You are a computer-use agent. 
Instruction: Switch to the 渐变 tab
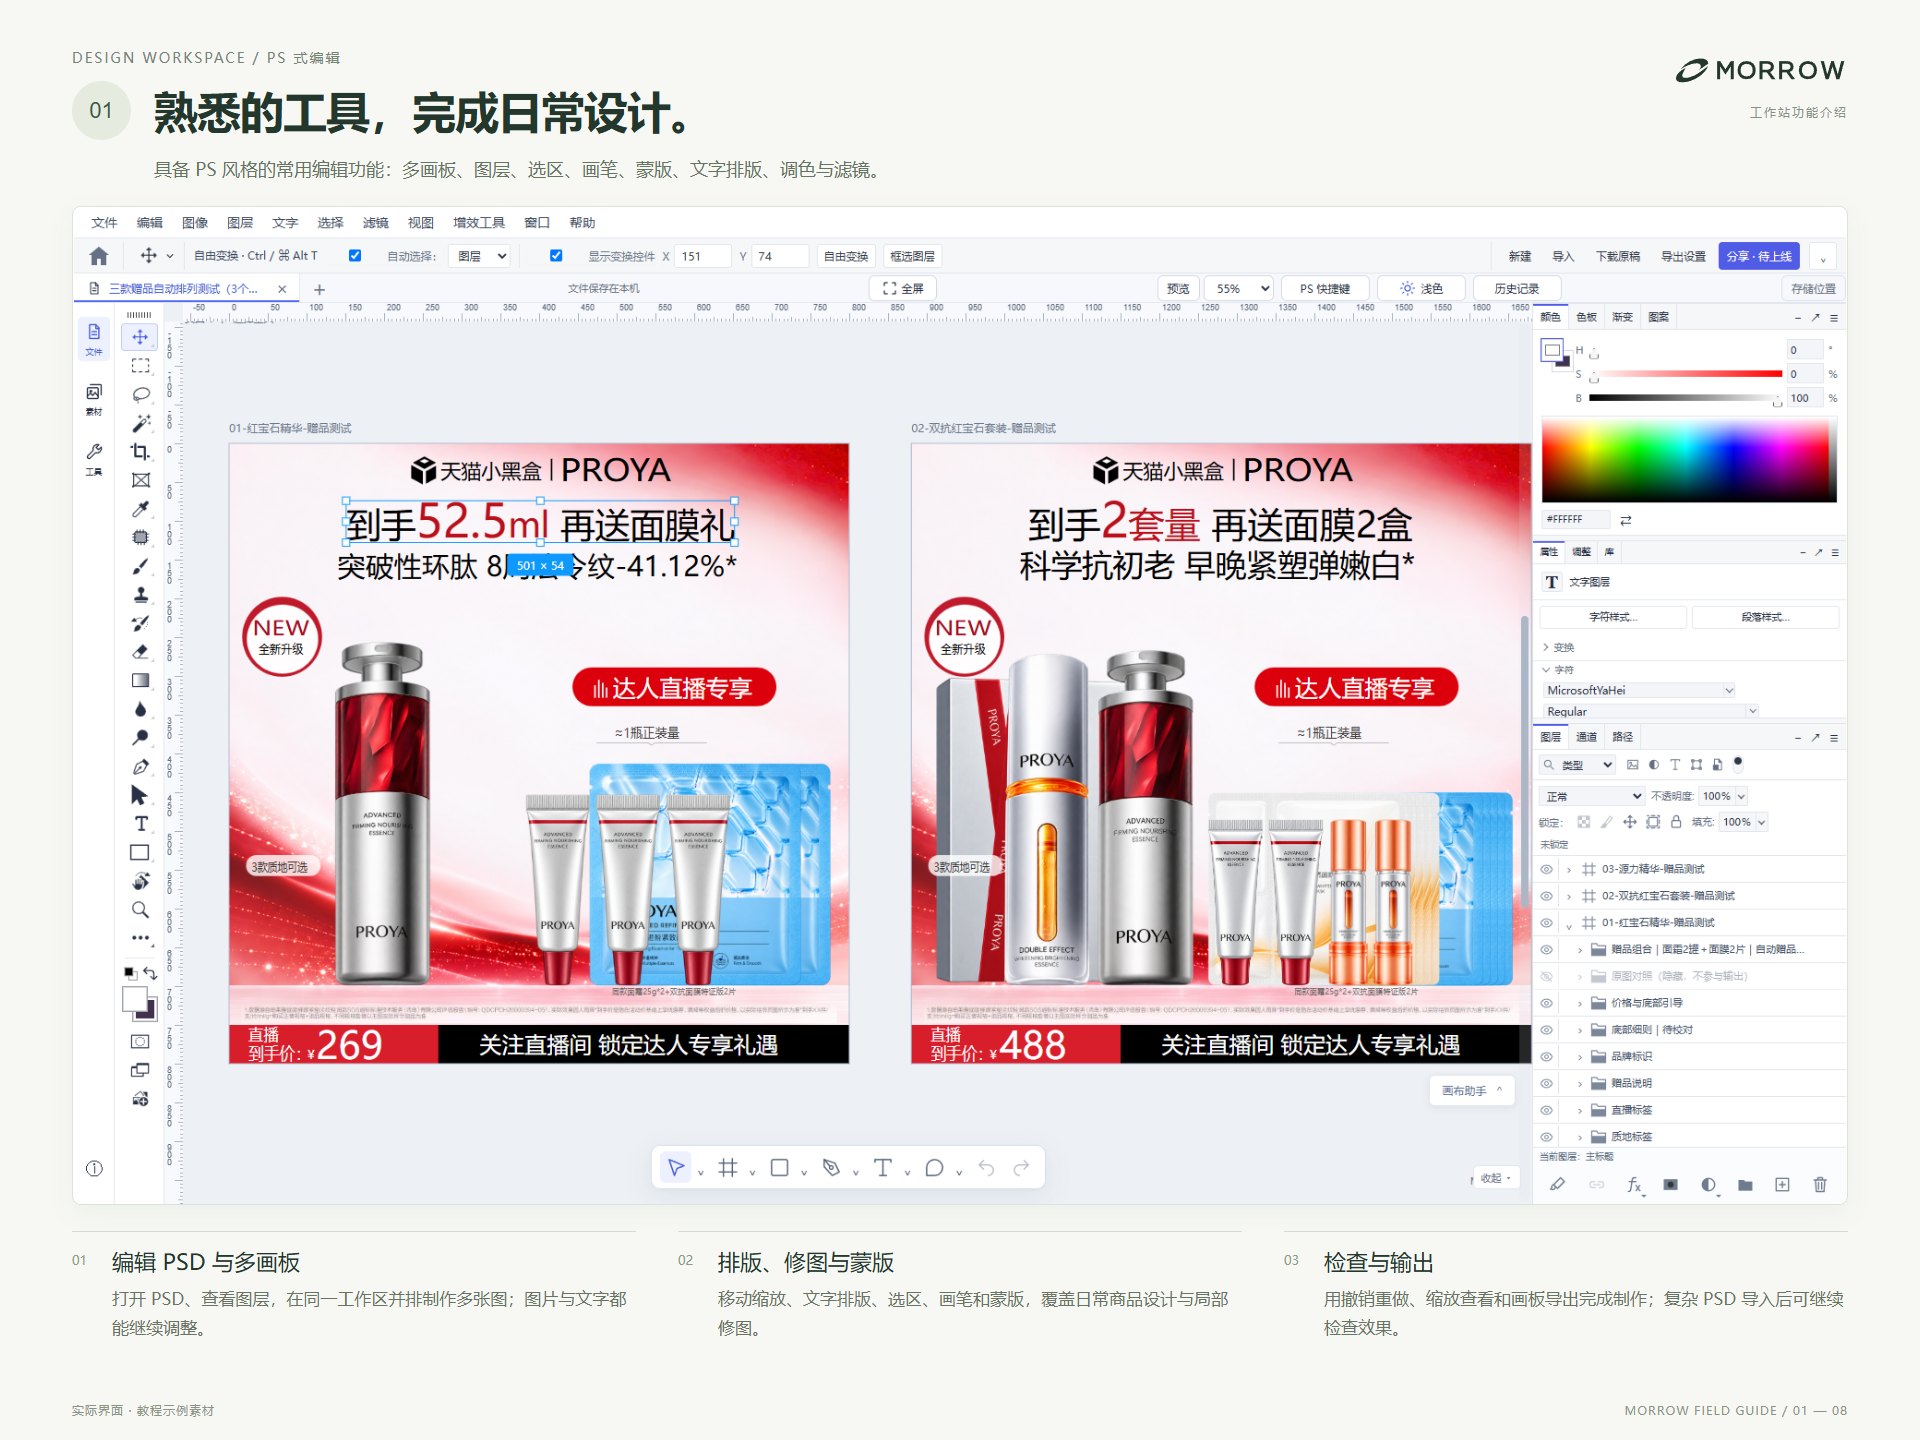pos(1623,317)
